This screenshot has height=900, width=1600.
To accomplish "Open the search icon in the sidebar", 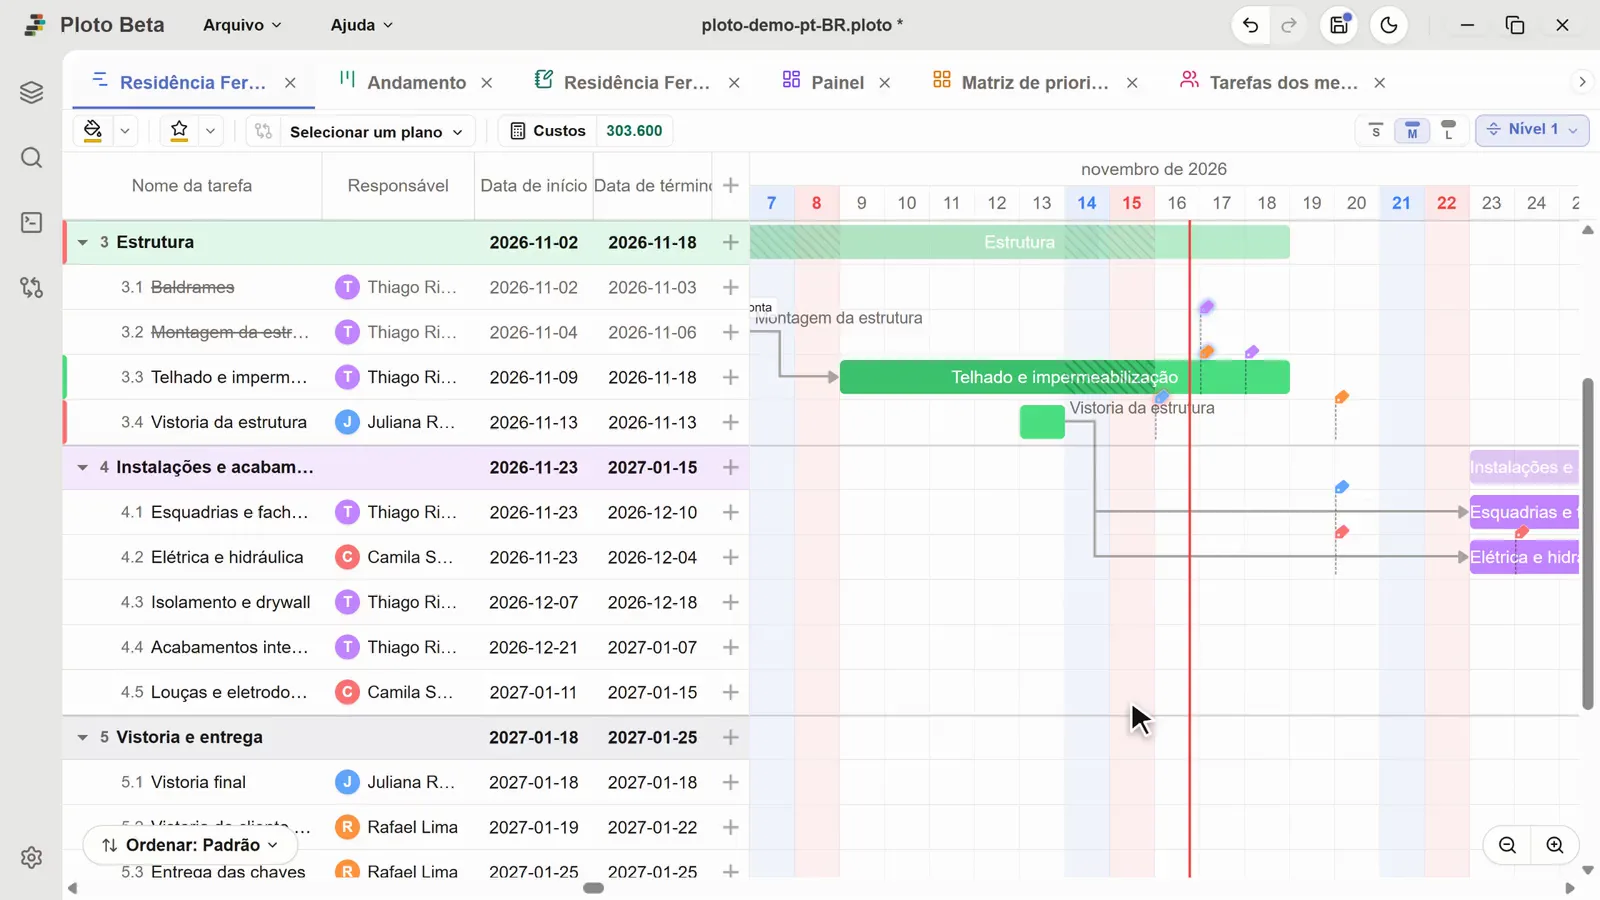I will [x=31, y=158].
